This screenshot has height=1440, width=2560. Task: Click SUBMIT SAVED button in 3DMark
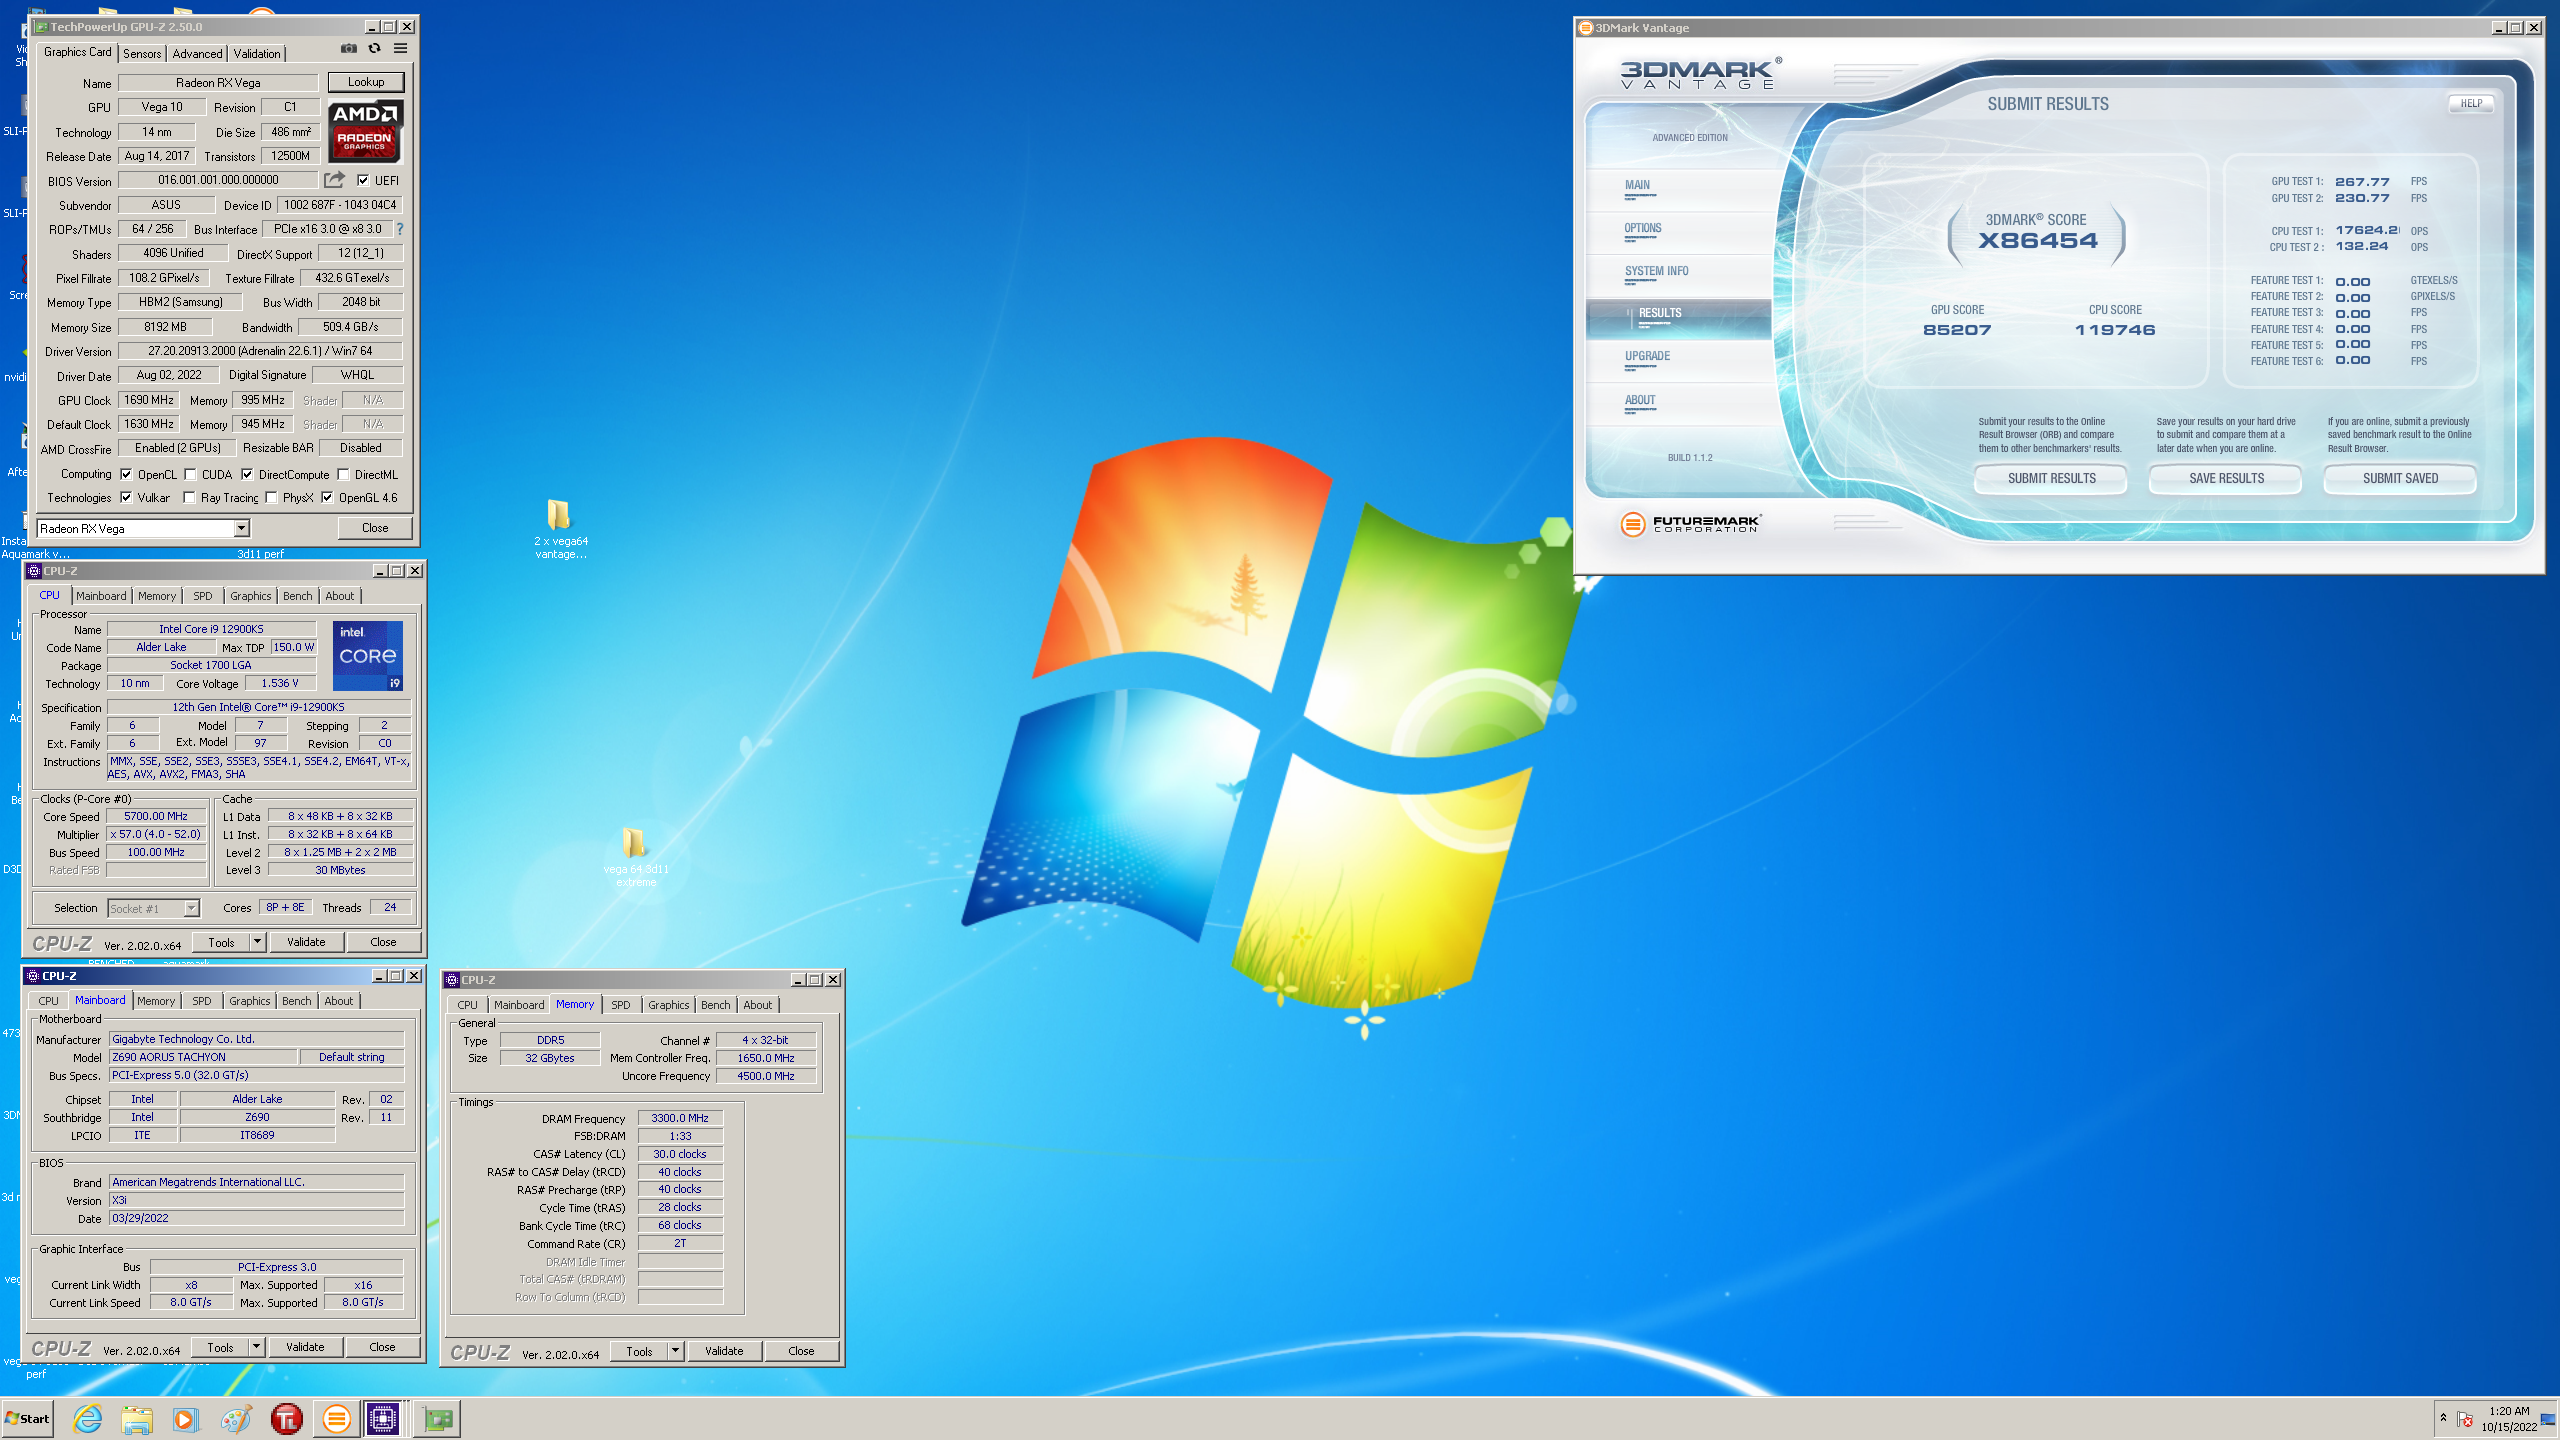[2400, 479]
